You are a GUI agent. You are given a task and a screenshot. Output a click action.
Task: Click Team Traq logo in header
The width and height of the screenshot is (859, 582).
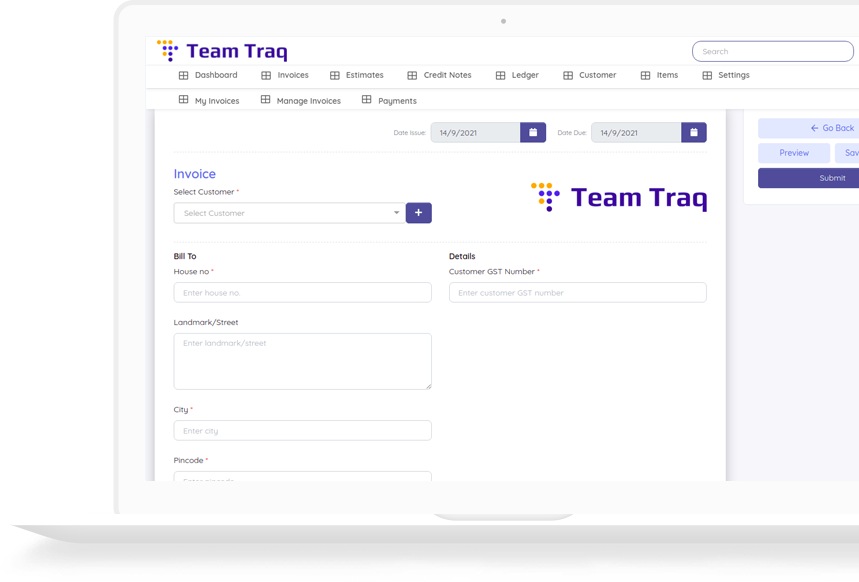tap(222, 51)
